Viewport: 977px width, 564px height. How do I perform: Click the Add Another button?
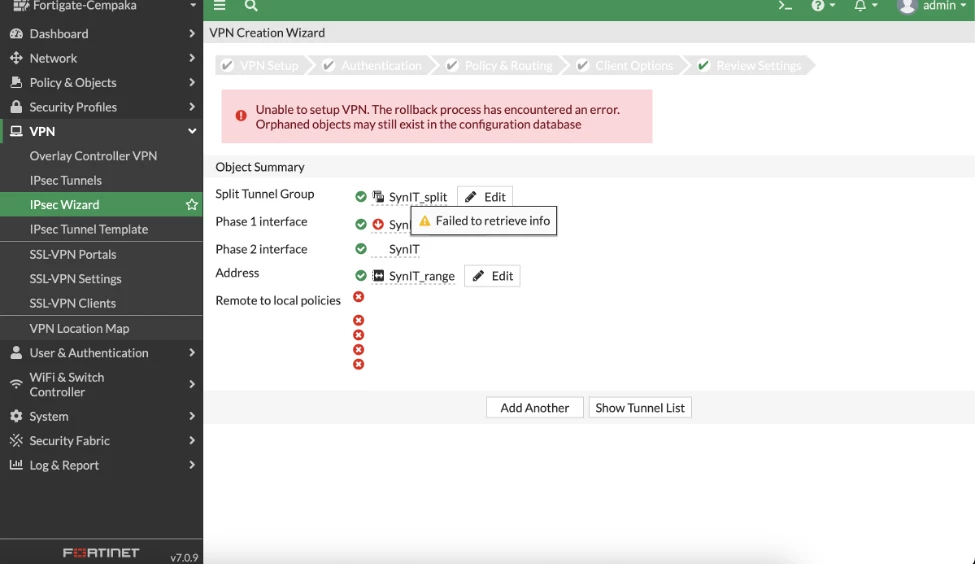pos(535,408)
